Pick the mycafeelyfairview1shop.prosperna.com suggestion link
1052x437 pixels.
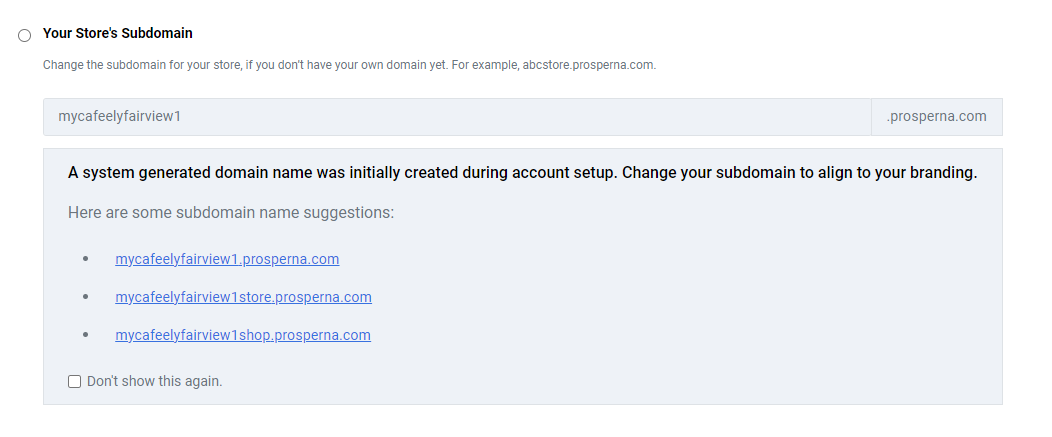[x=243, y=335]
